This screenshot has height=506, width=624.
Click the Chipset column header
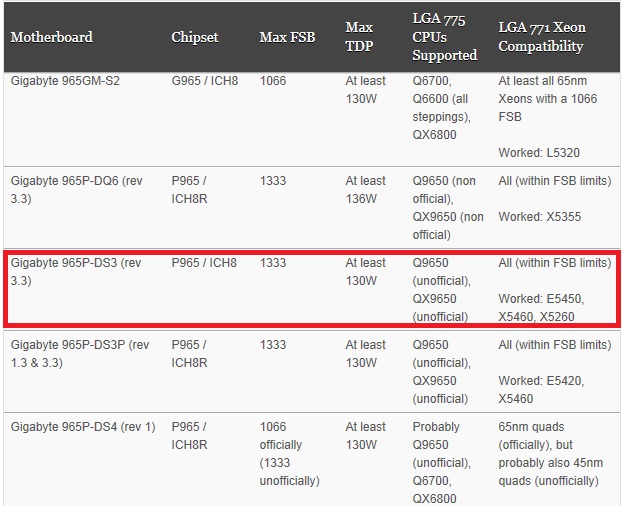pos(195,38)
